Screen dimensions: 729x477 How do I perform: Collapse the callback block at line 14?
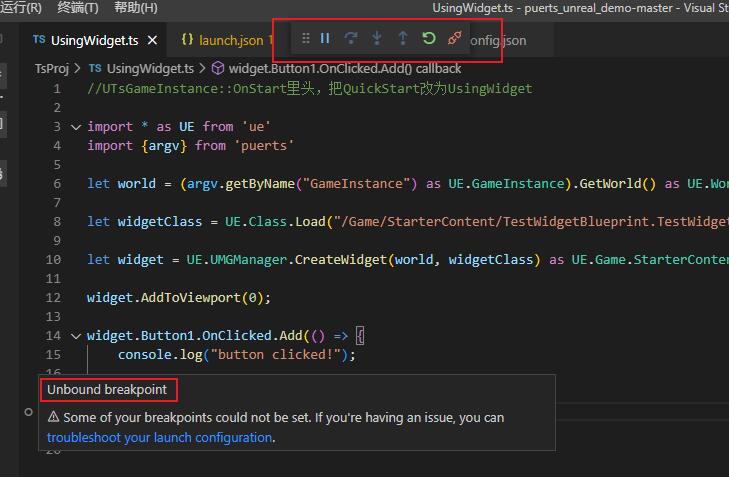click(76, 336)
